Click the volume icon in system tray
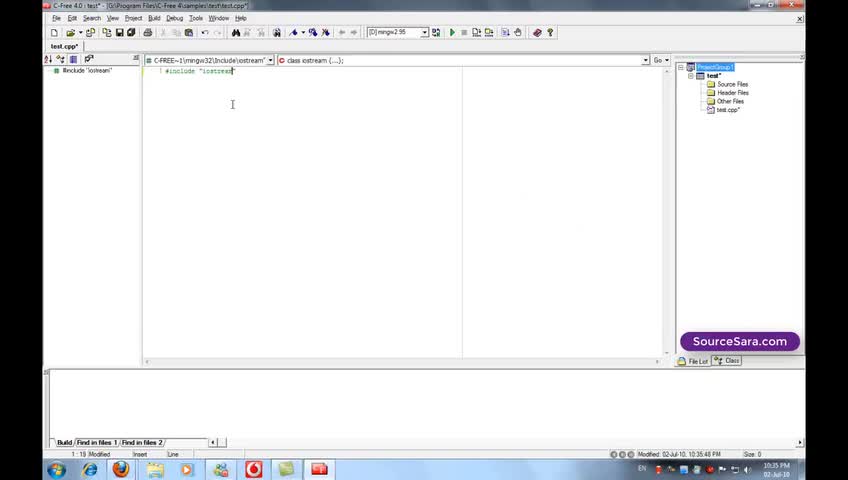 point(748,470)
